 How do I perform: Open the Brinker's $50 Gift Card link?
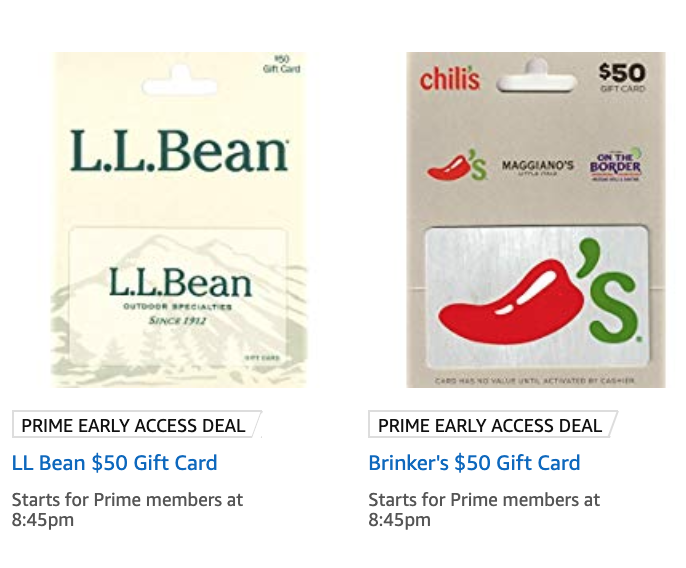[474, 463]
